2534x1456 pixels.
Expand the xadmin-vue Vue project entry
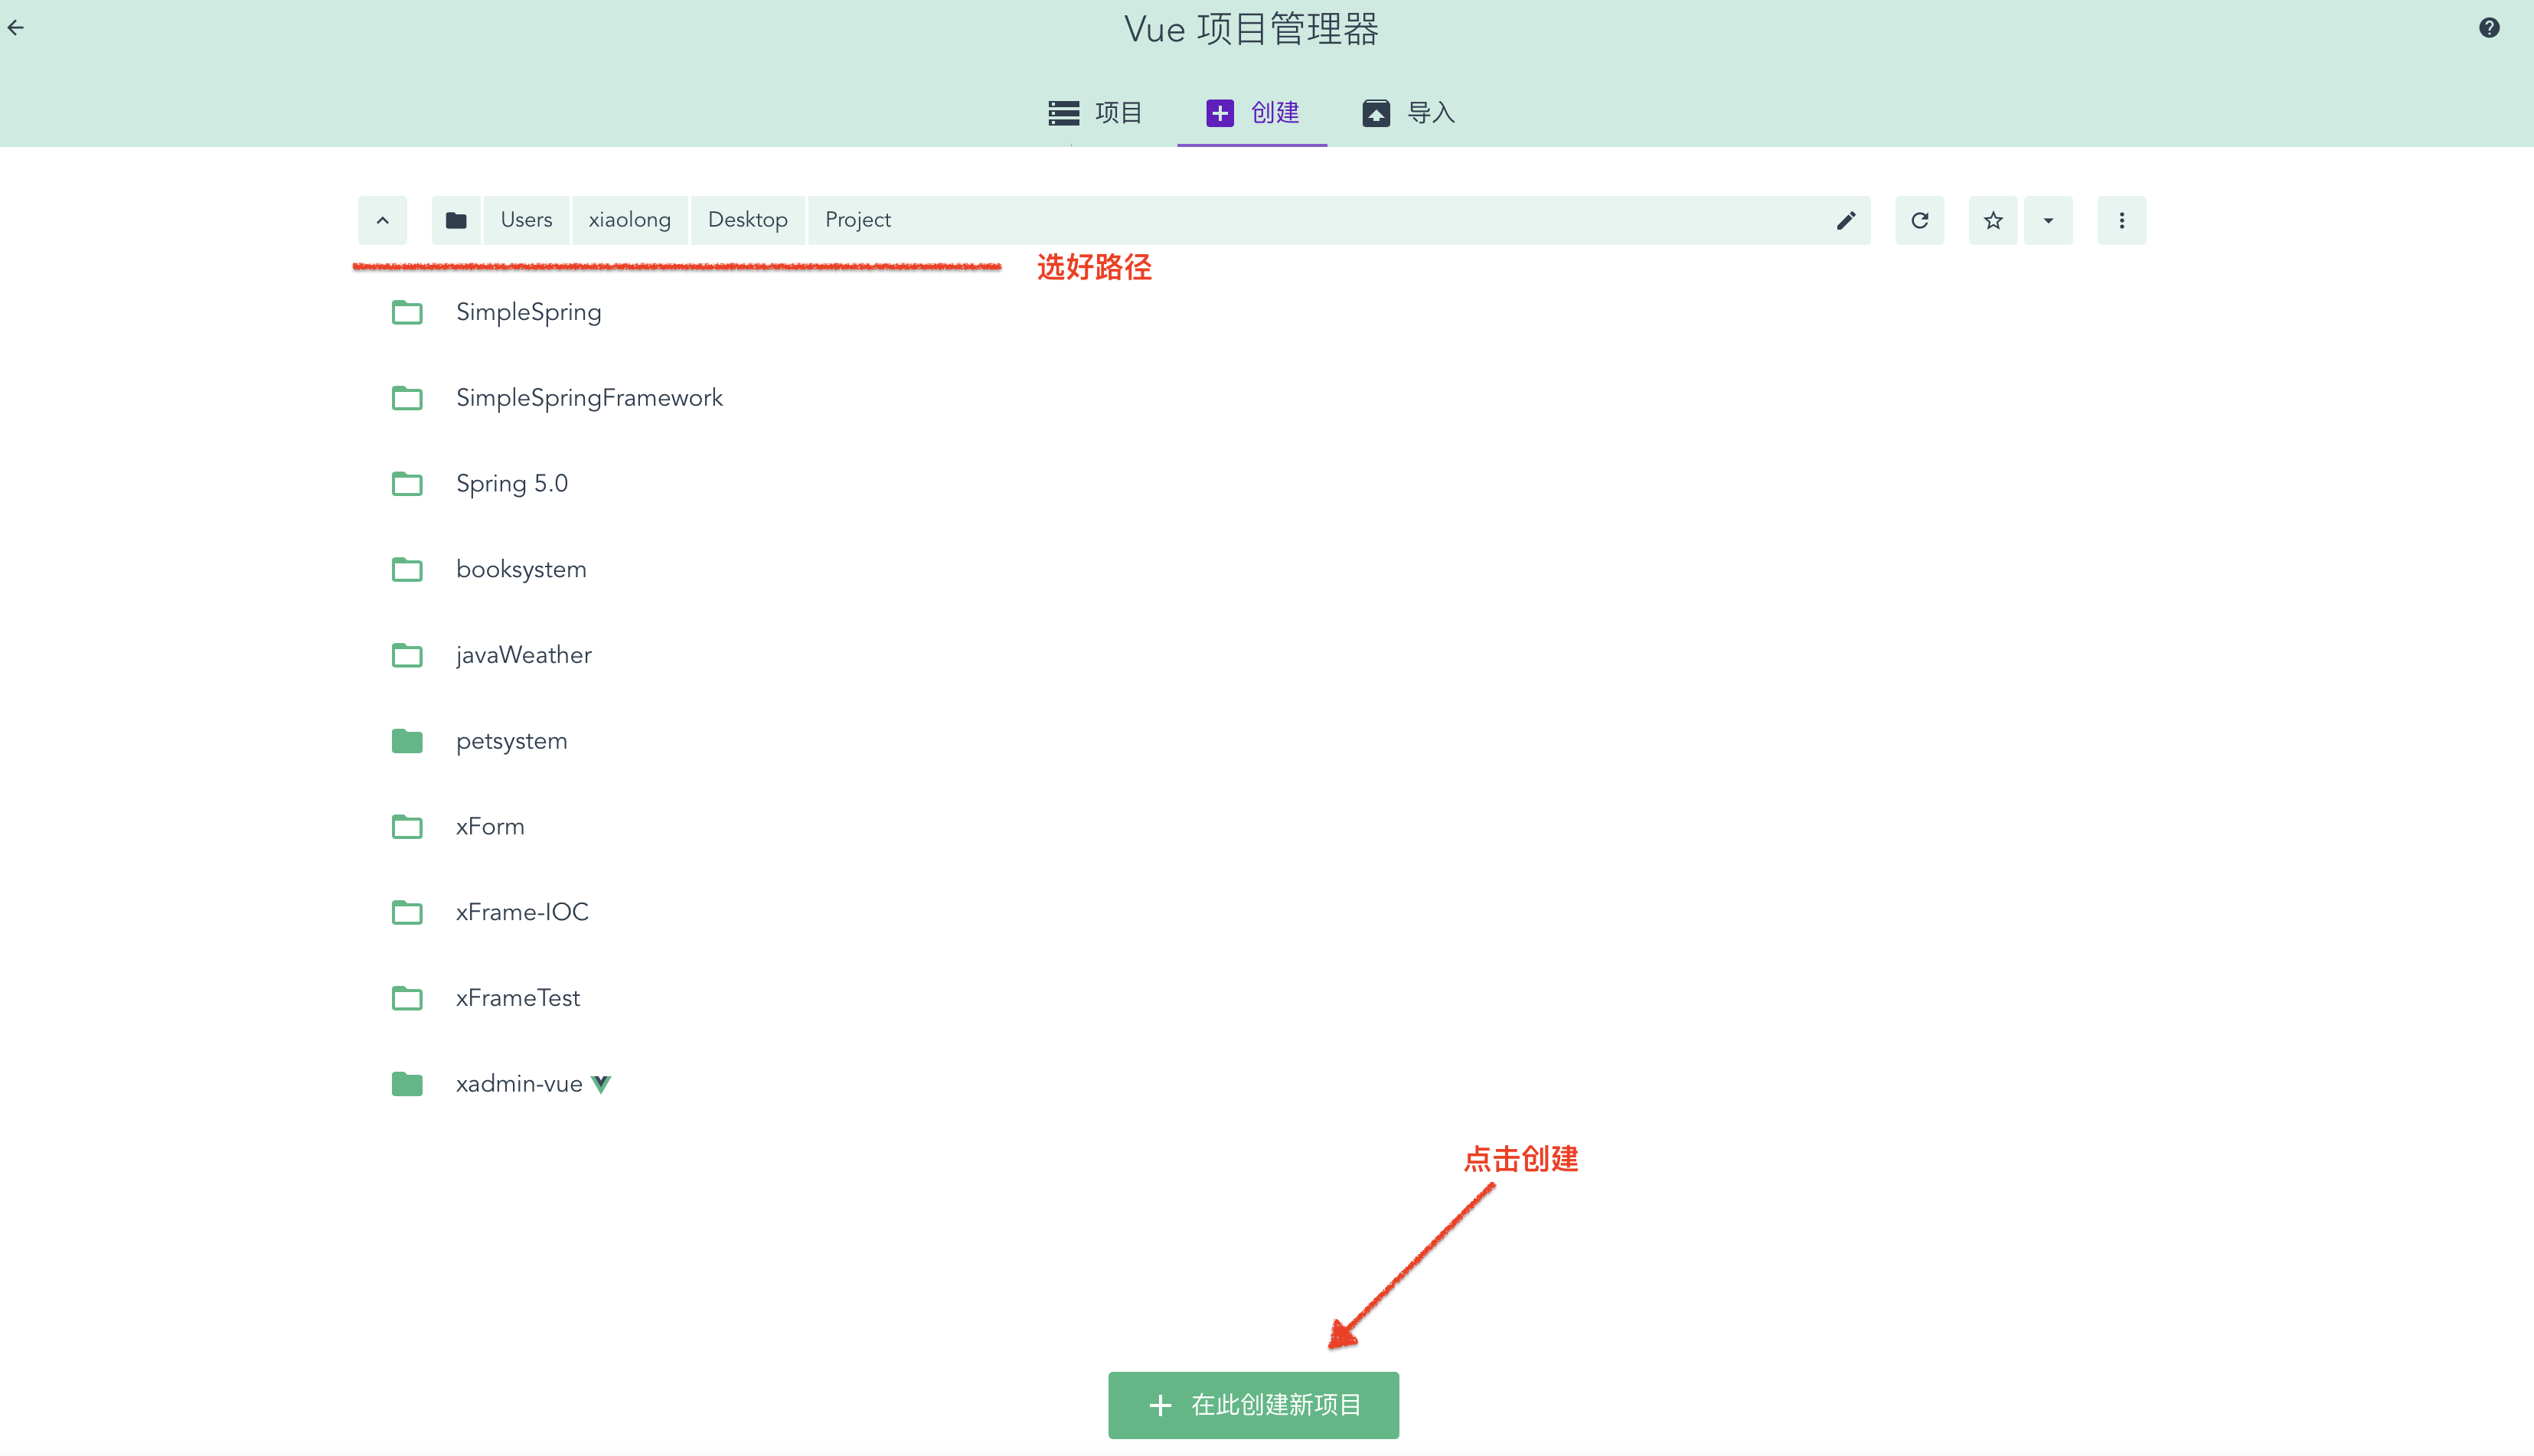click(x=520, y=1083)
